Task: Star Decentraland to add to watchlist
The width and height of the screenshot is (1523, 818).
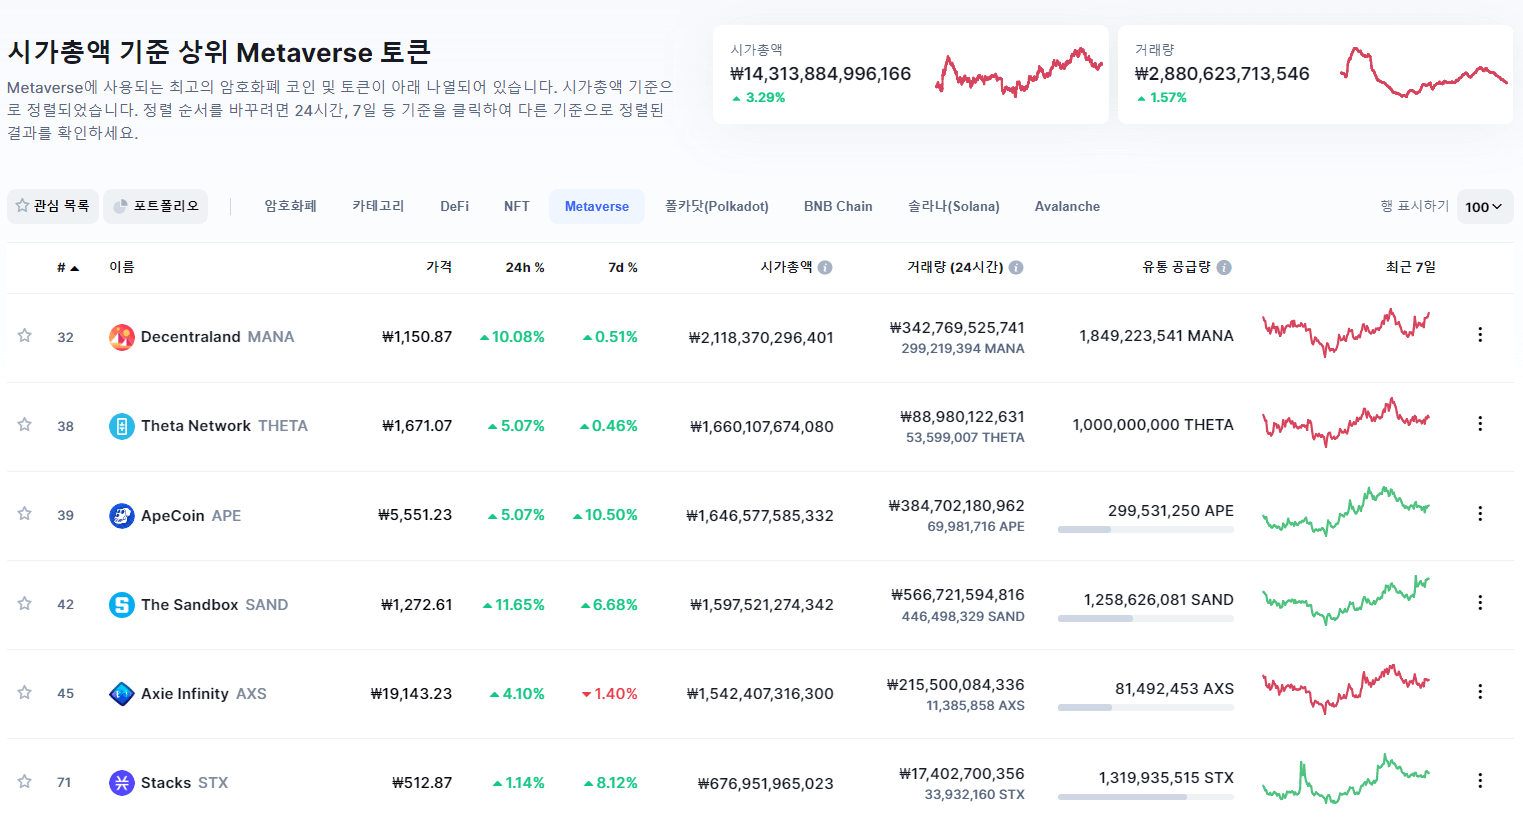Action: point(25,336)
